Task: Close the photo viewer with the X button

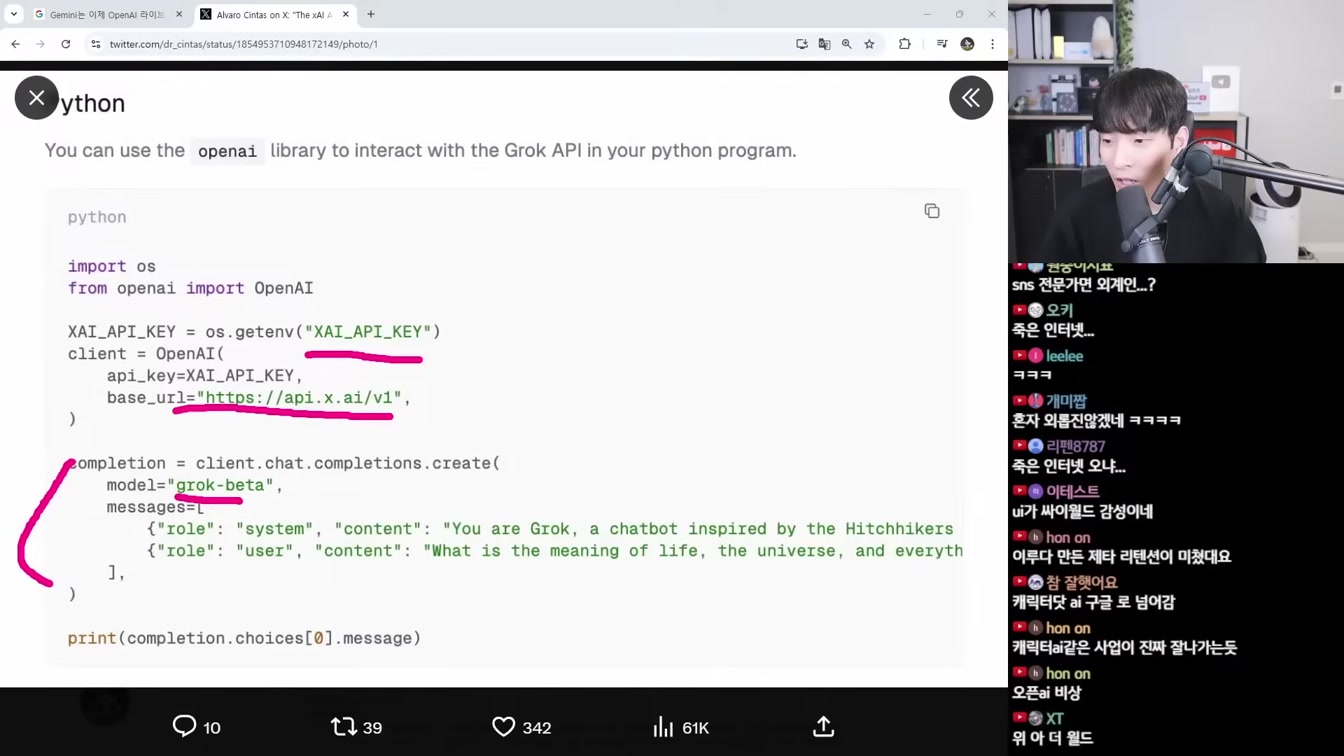Action: [37, 98]
